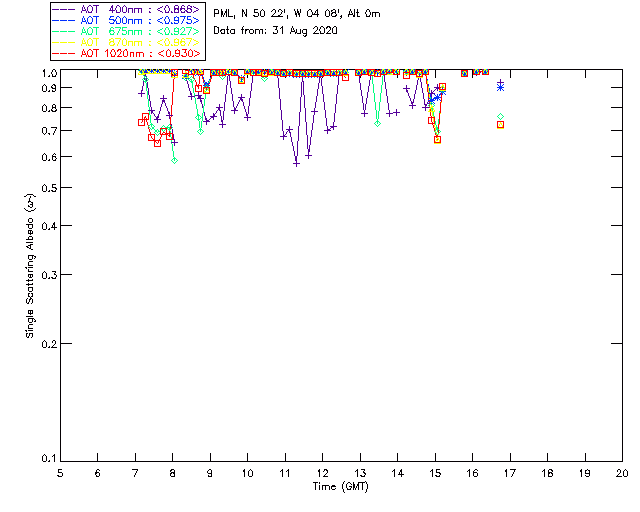Click the y-axis tick label 0.5

click(49, 188)
